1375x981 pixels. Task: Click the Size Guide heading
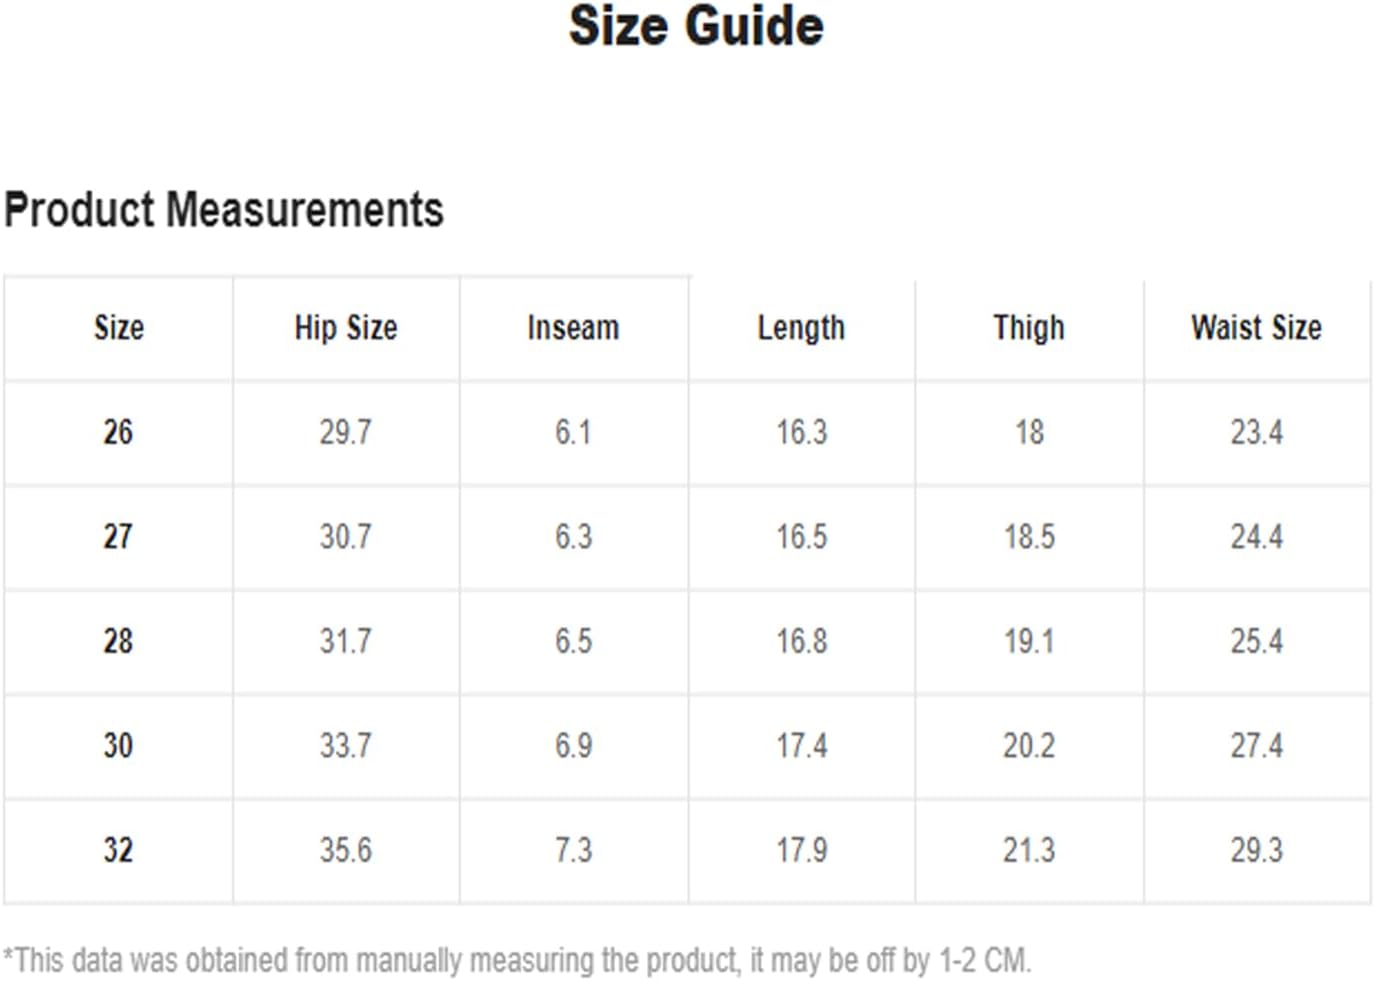click(x=696, y=27)
